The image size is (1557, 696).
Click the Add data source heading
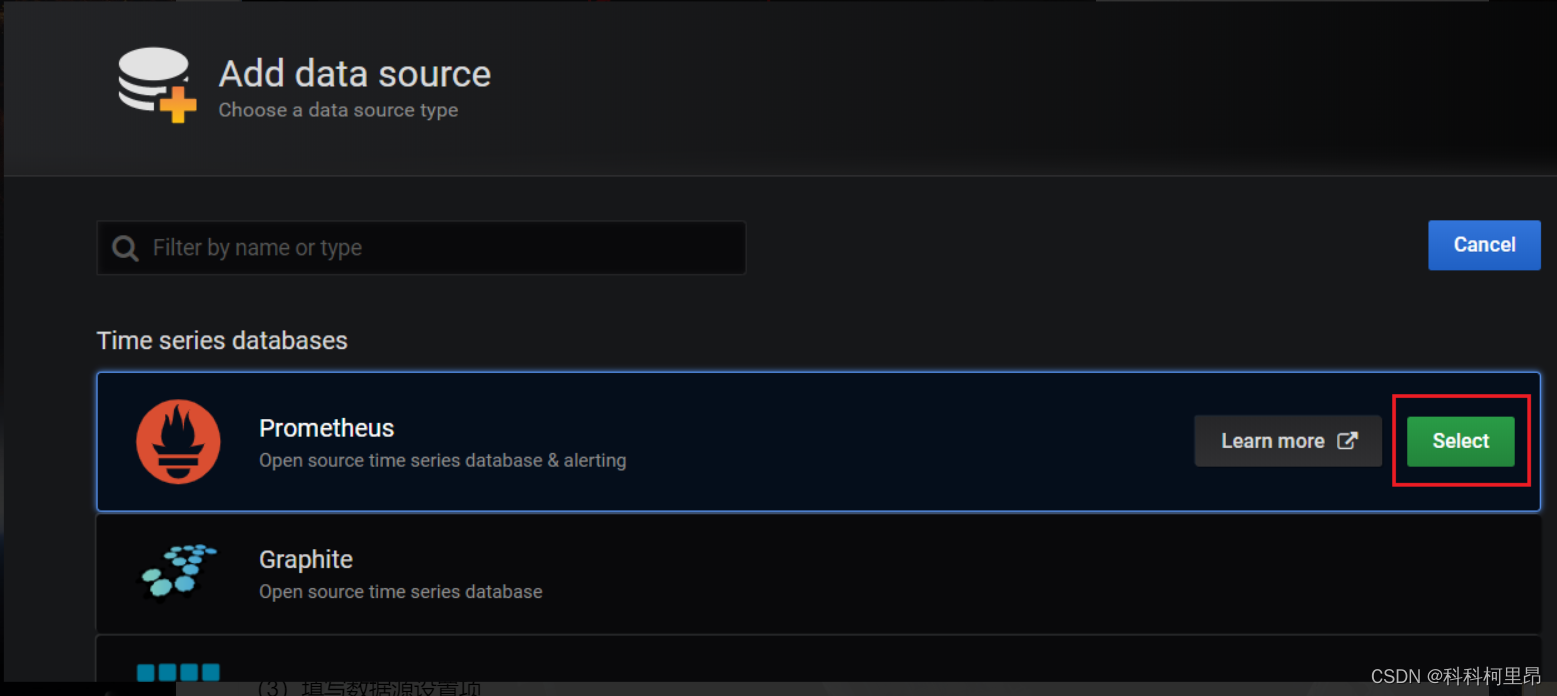[x=355, y=74]
